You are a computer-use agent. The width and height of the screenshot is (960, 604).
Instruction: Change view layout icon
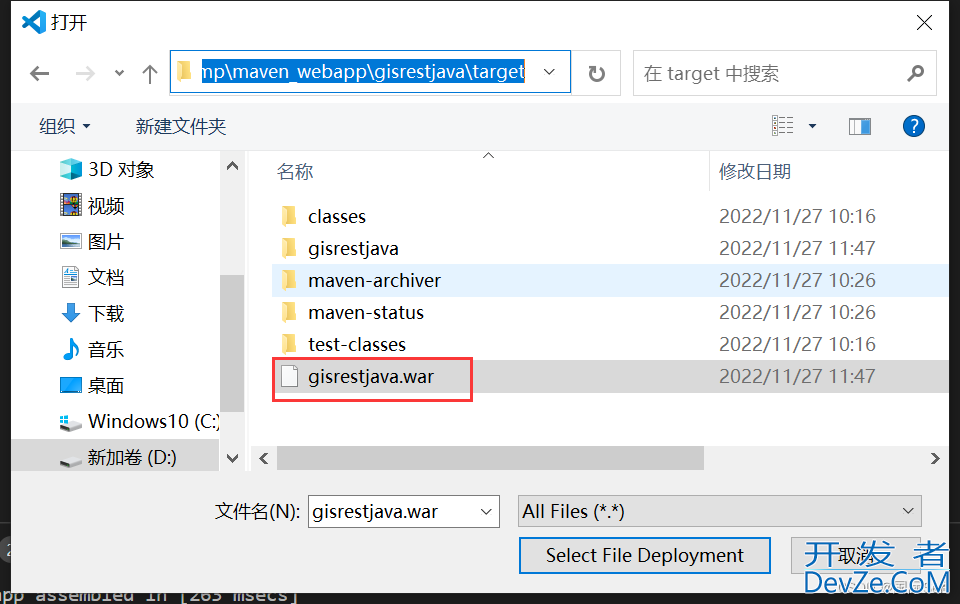[782, 125]
